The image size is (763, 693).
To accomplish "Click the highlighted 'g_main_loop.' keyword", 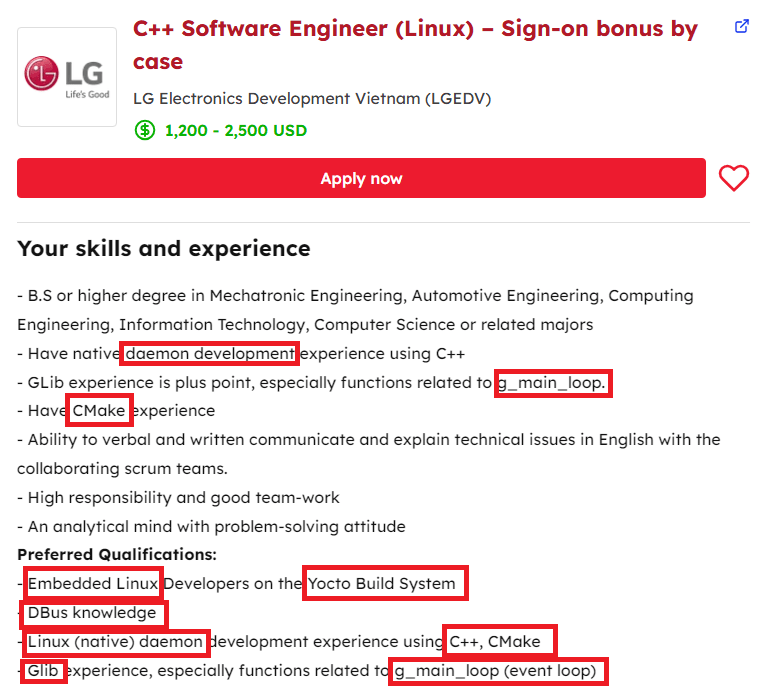I will tap(553, 383).
